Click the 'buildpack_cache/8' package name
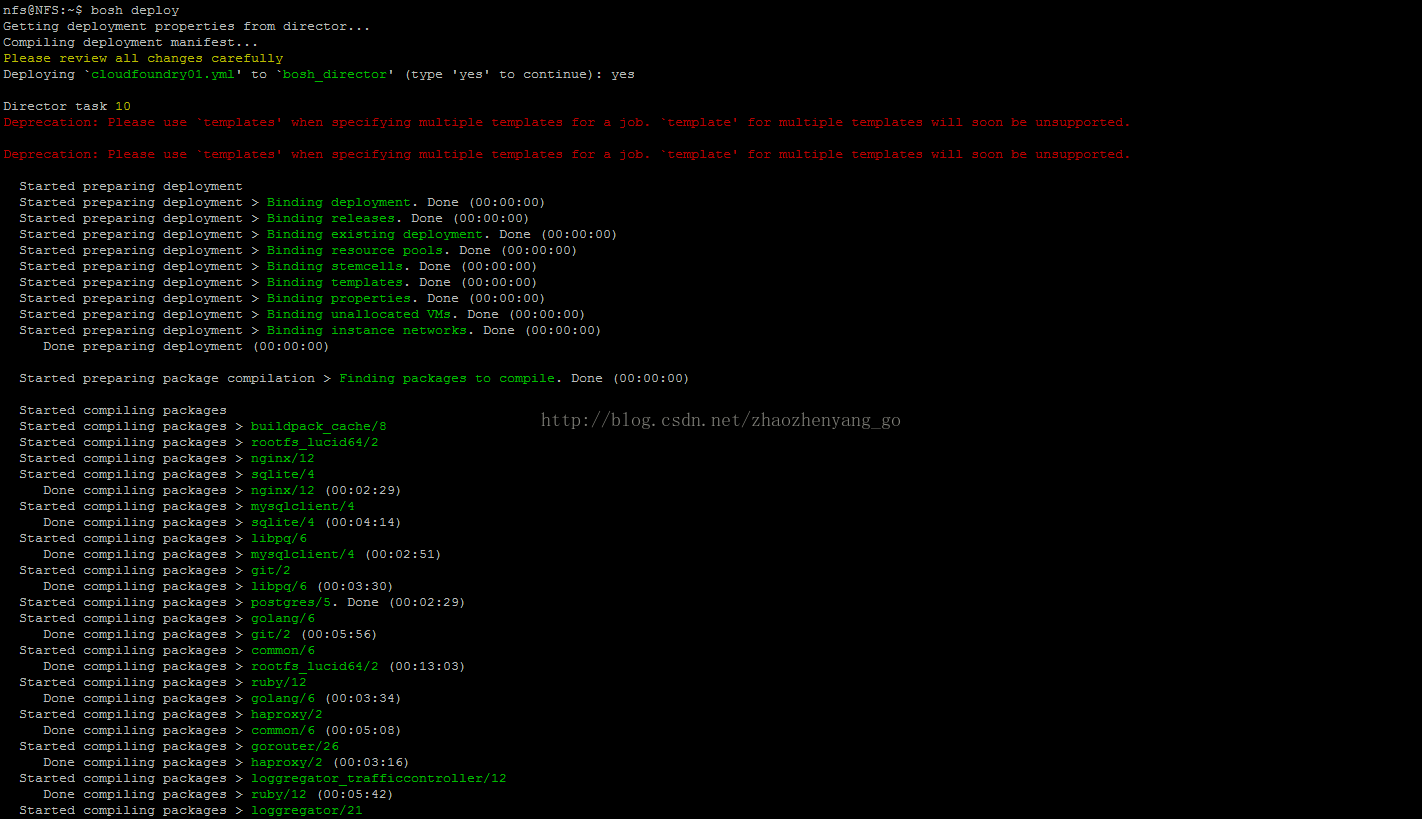The height and width of the screenshot is (819, 1422). [x=319, y=426]
